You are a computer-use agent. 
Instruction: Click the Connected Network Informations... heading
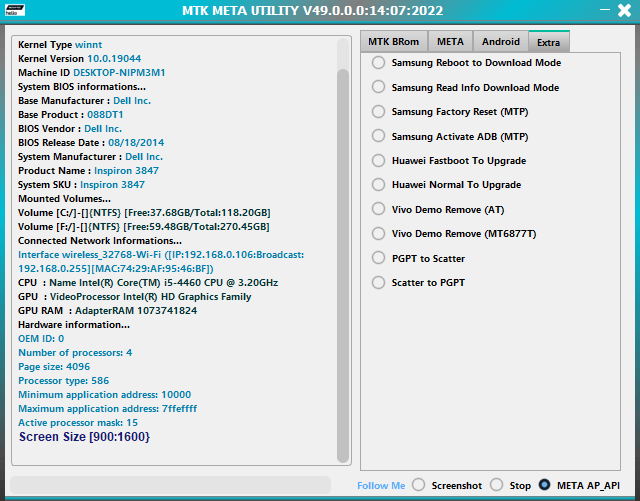click(x=100, y=240)
